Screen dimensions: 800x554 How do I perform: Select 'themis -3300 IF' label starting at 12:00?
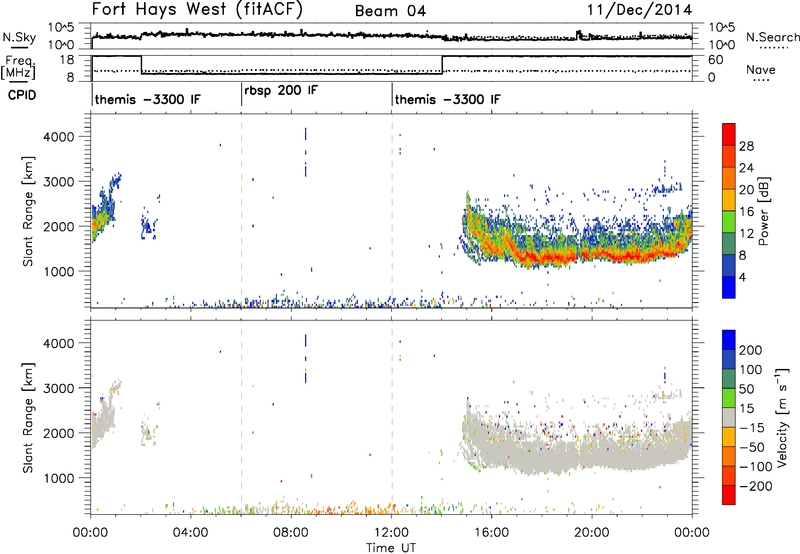pos(447,99)
